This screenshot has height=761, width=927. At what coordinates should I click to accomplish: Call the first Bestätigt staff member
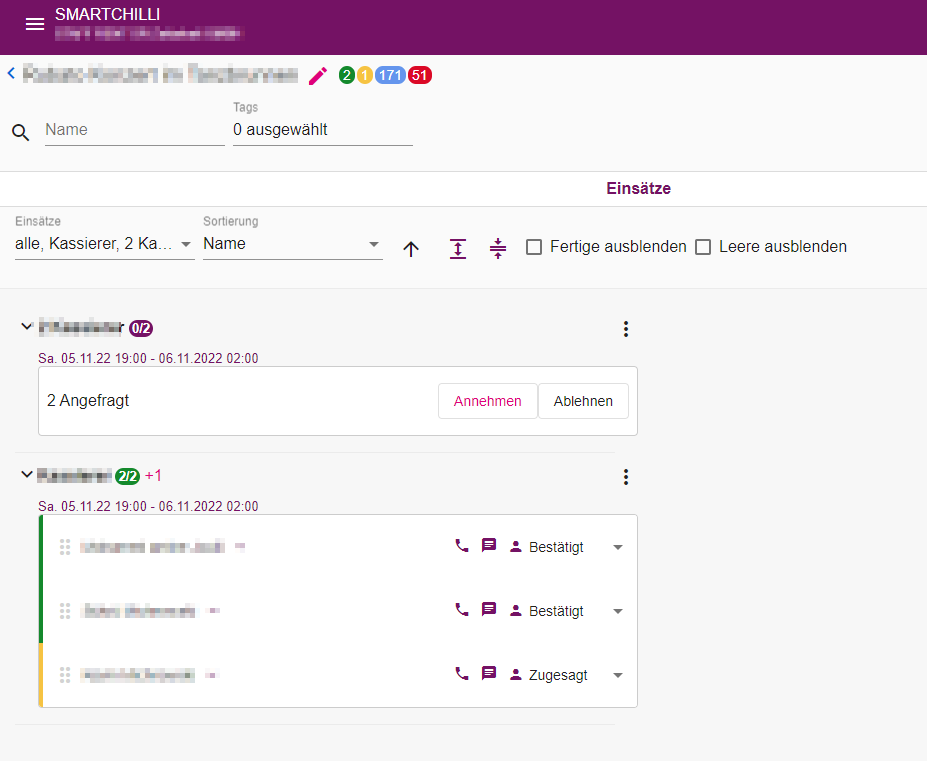click(462, 546)
